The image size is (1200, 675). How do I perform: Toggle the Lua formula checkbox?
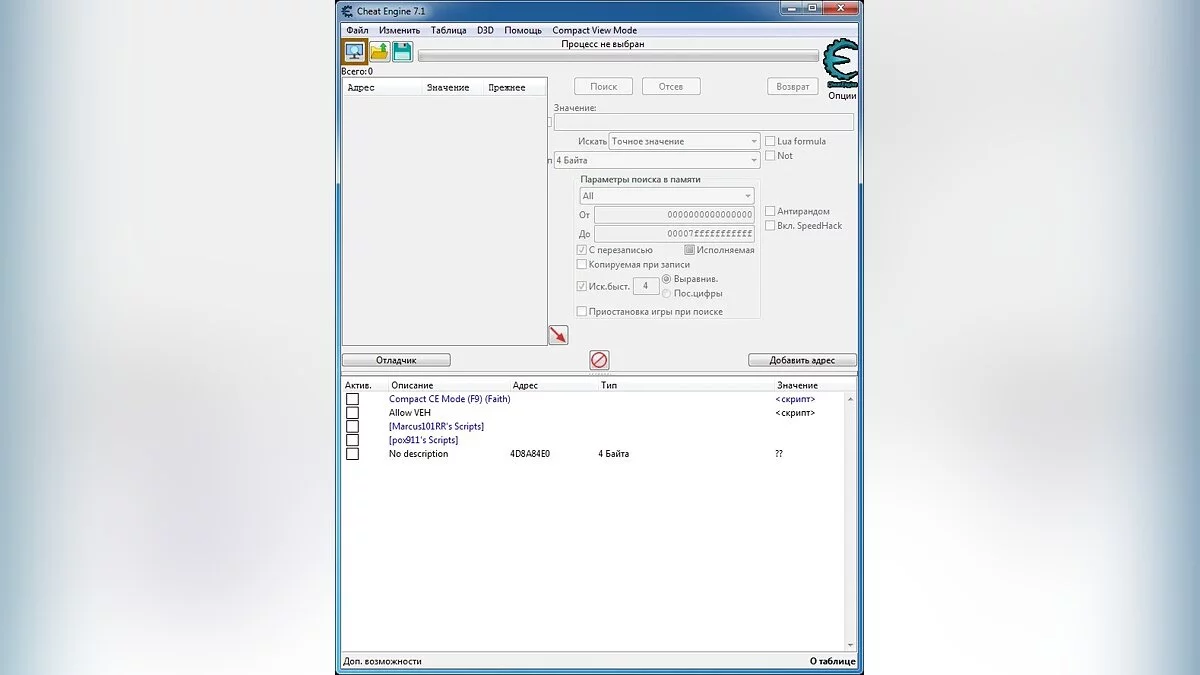point(770,141)
